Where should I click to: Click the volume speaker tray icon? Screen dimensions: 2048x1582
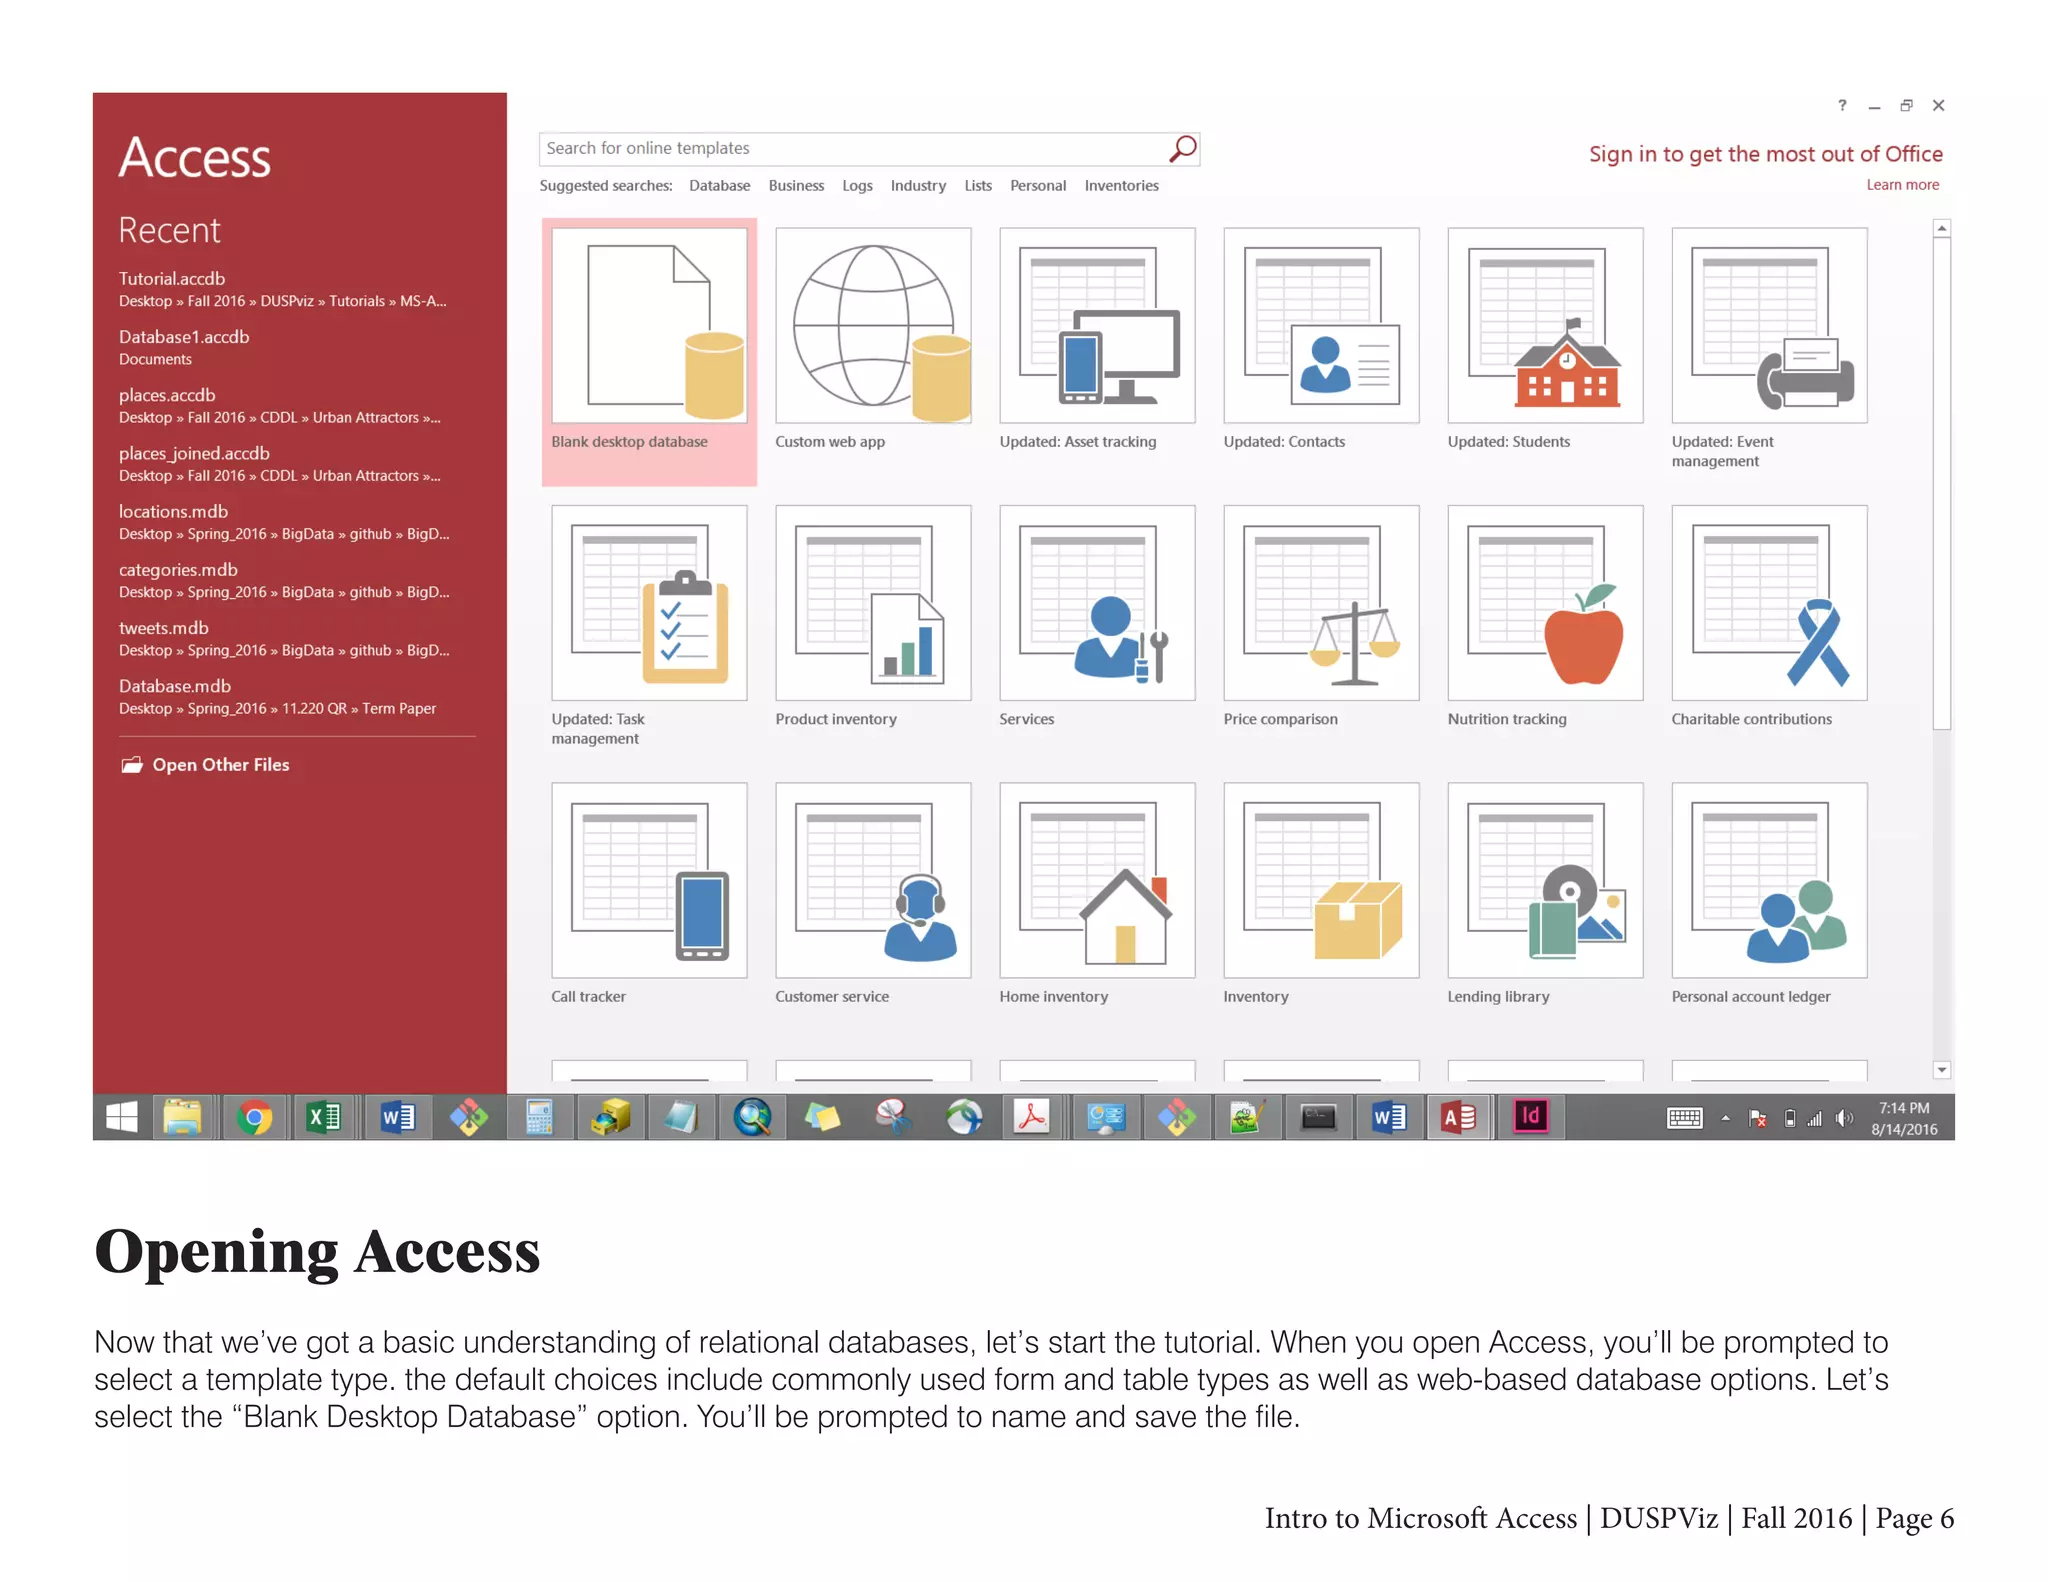click(x=1845, y=1119)
